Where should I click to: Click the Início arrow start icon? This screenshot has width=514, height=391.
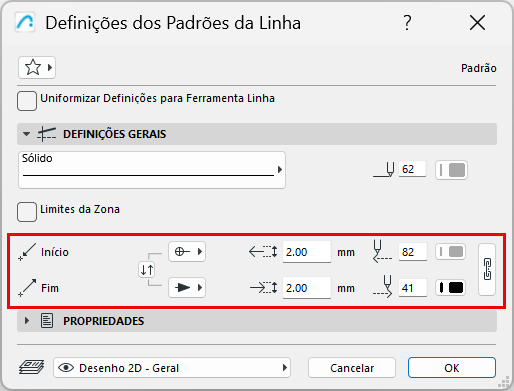[x=27, y=252]
